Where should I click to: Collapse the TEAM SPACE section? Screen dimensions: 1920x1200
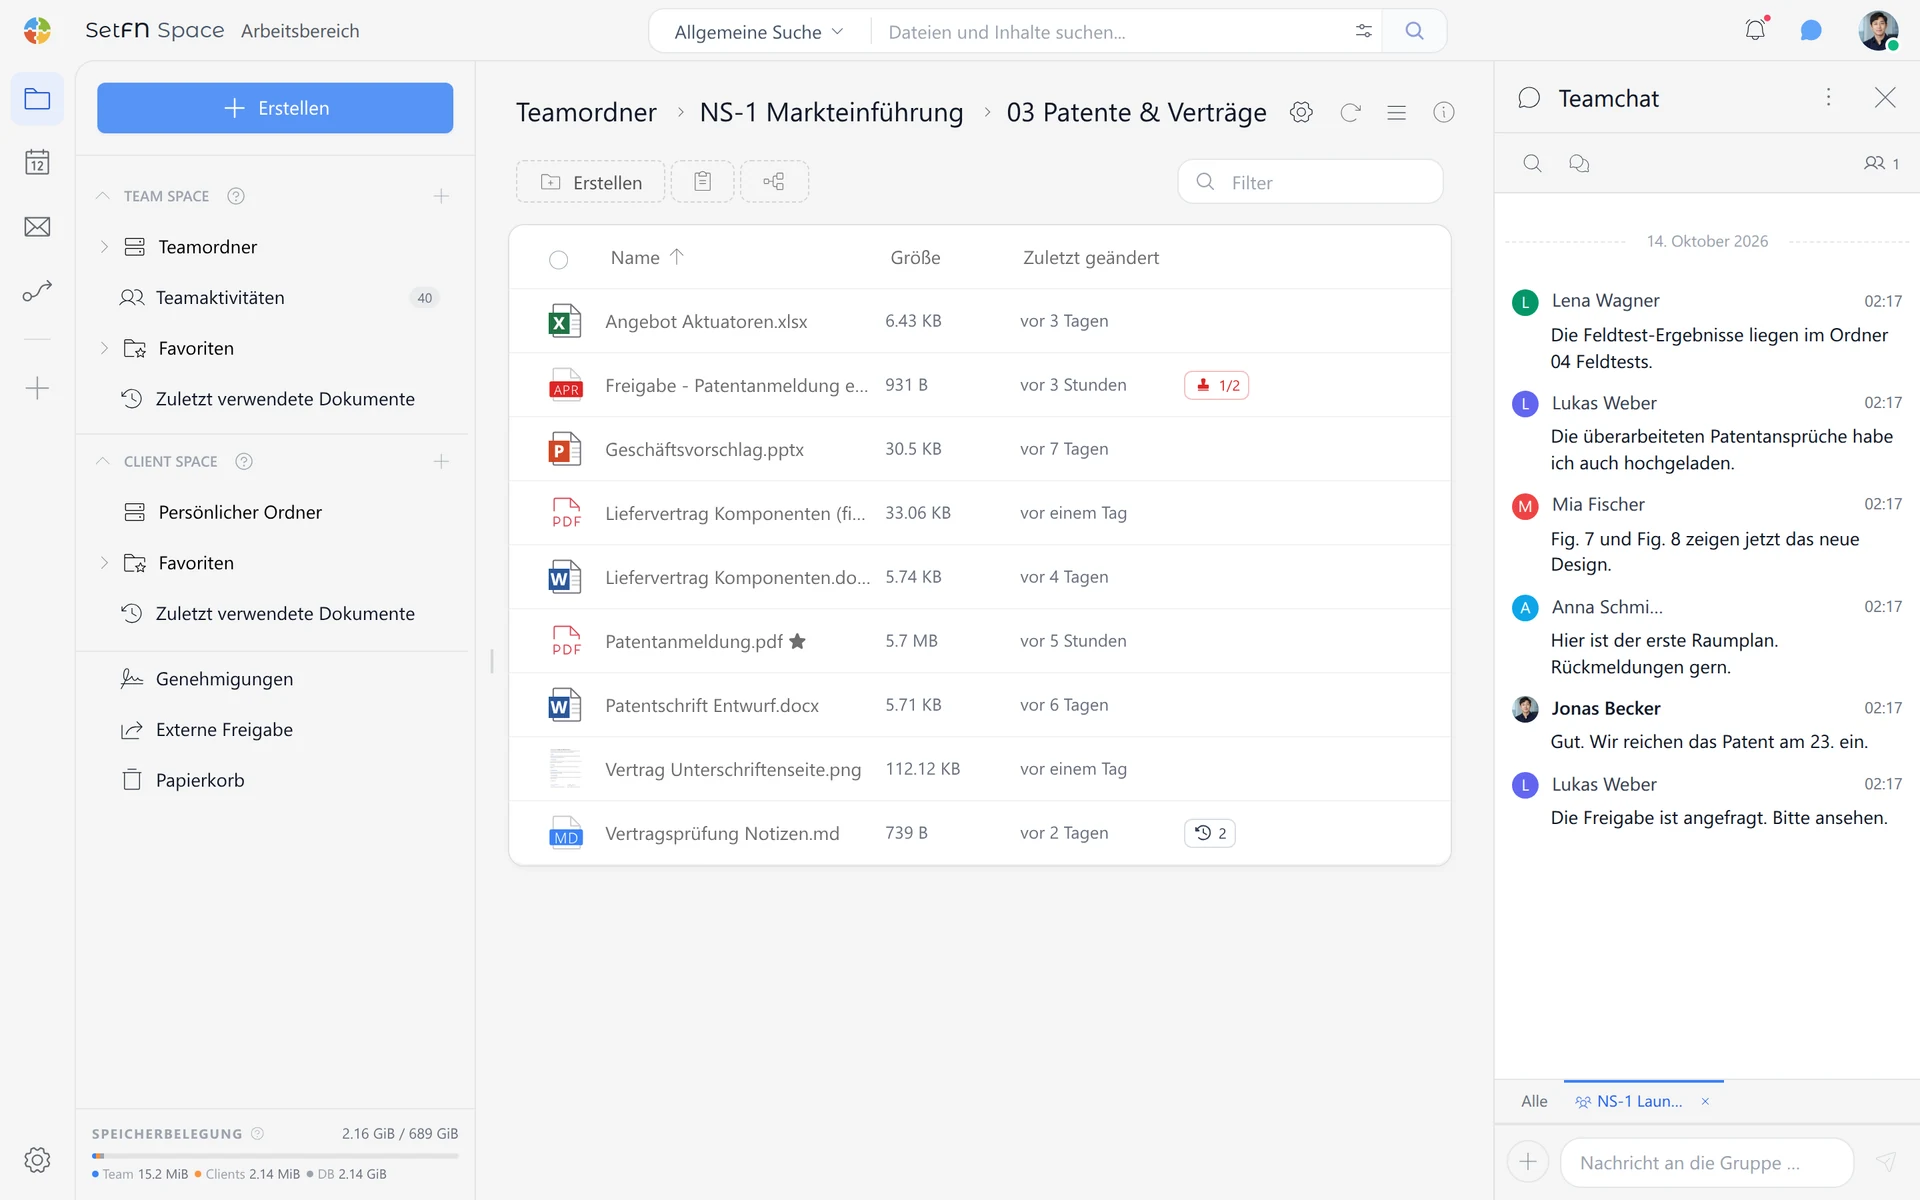point(102,196)
